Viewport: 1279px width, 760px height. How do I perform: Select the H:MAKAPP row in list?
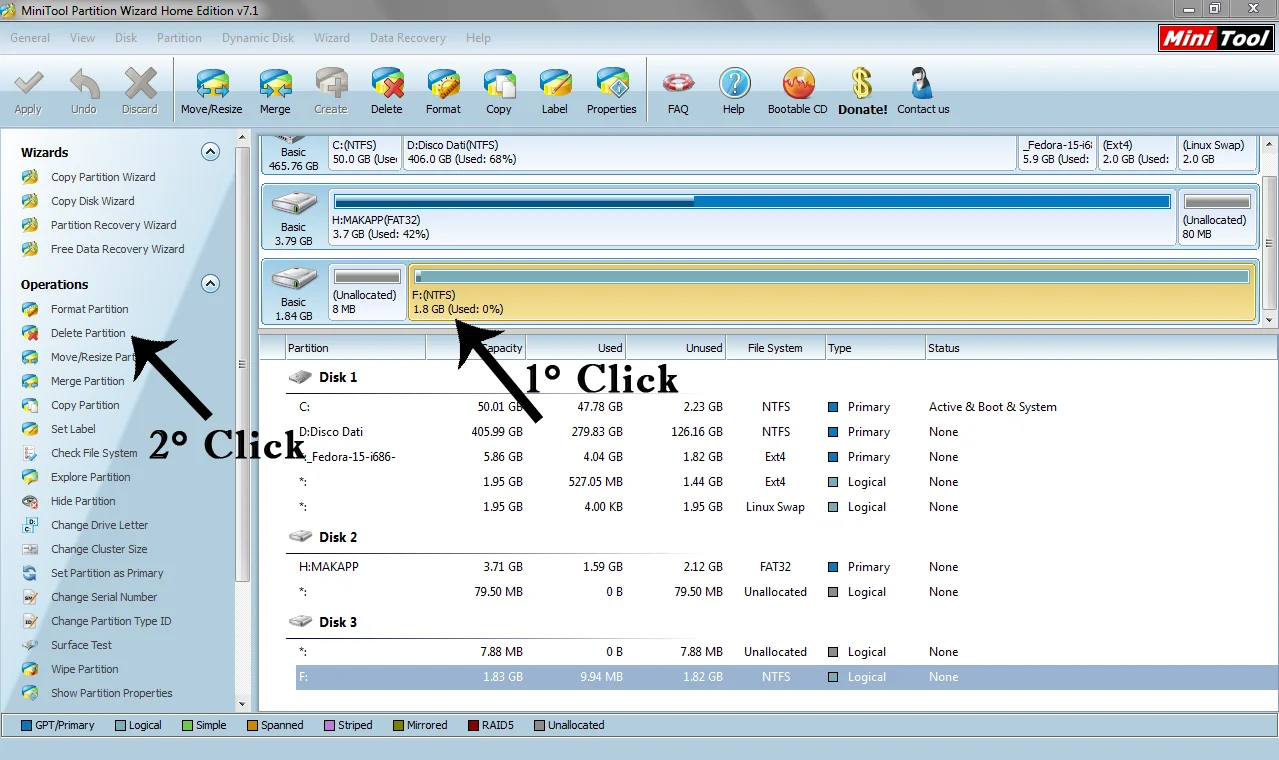[787, 567]
